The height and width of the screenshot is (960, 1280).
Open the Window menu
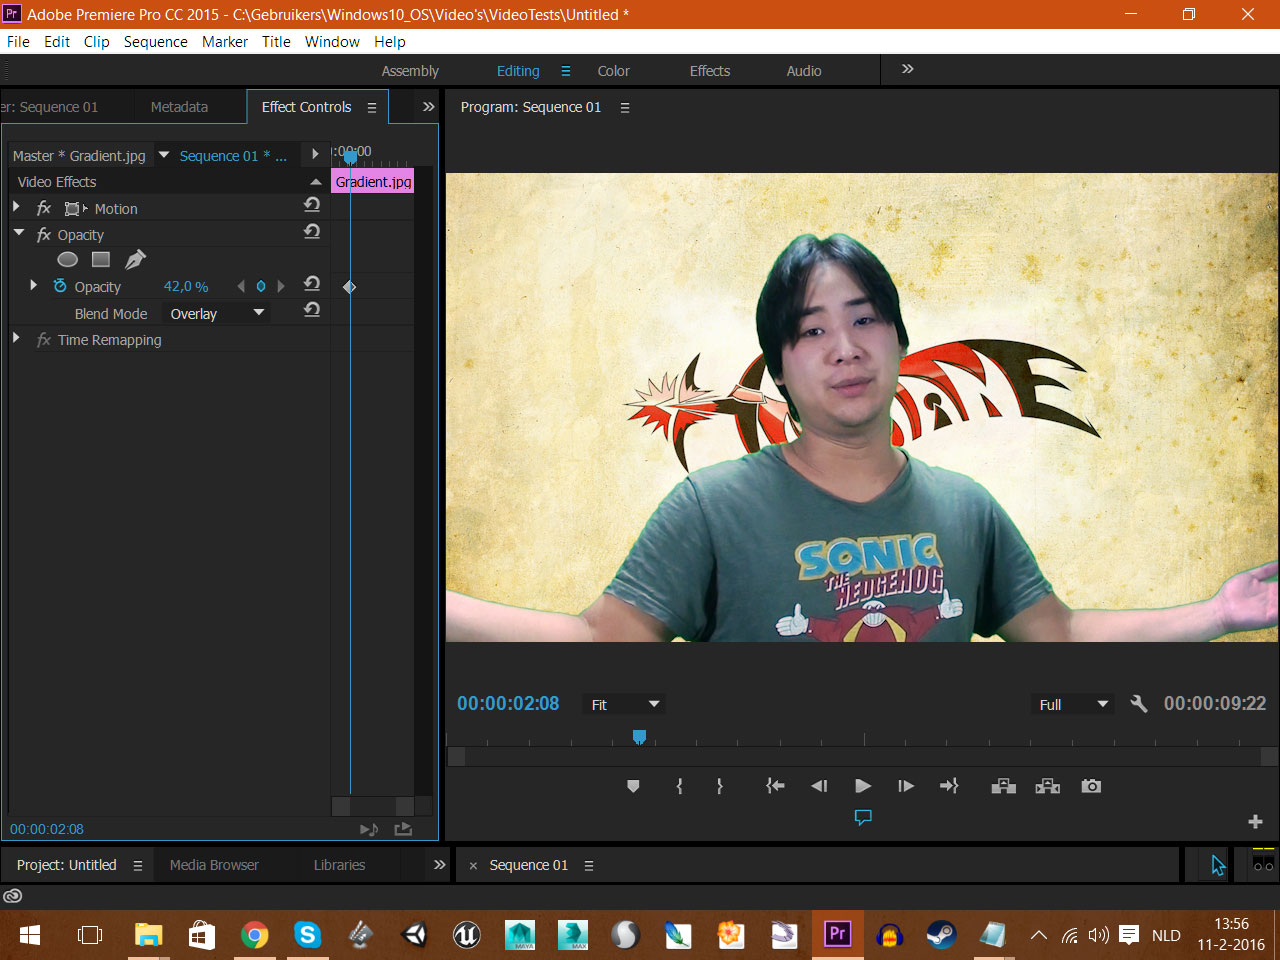[x=332, y=42]
